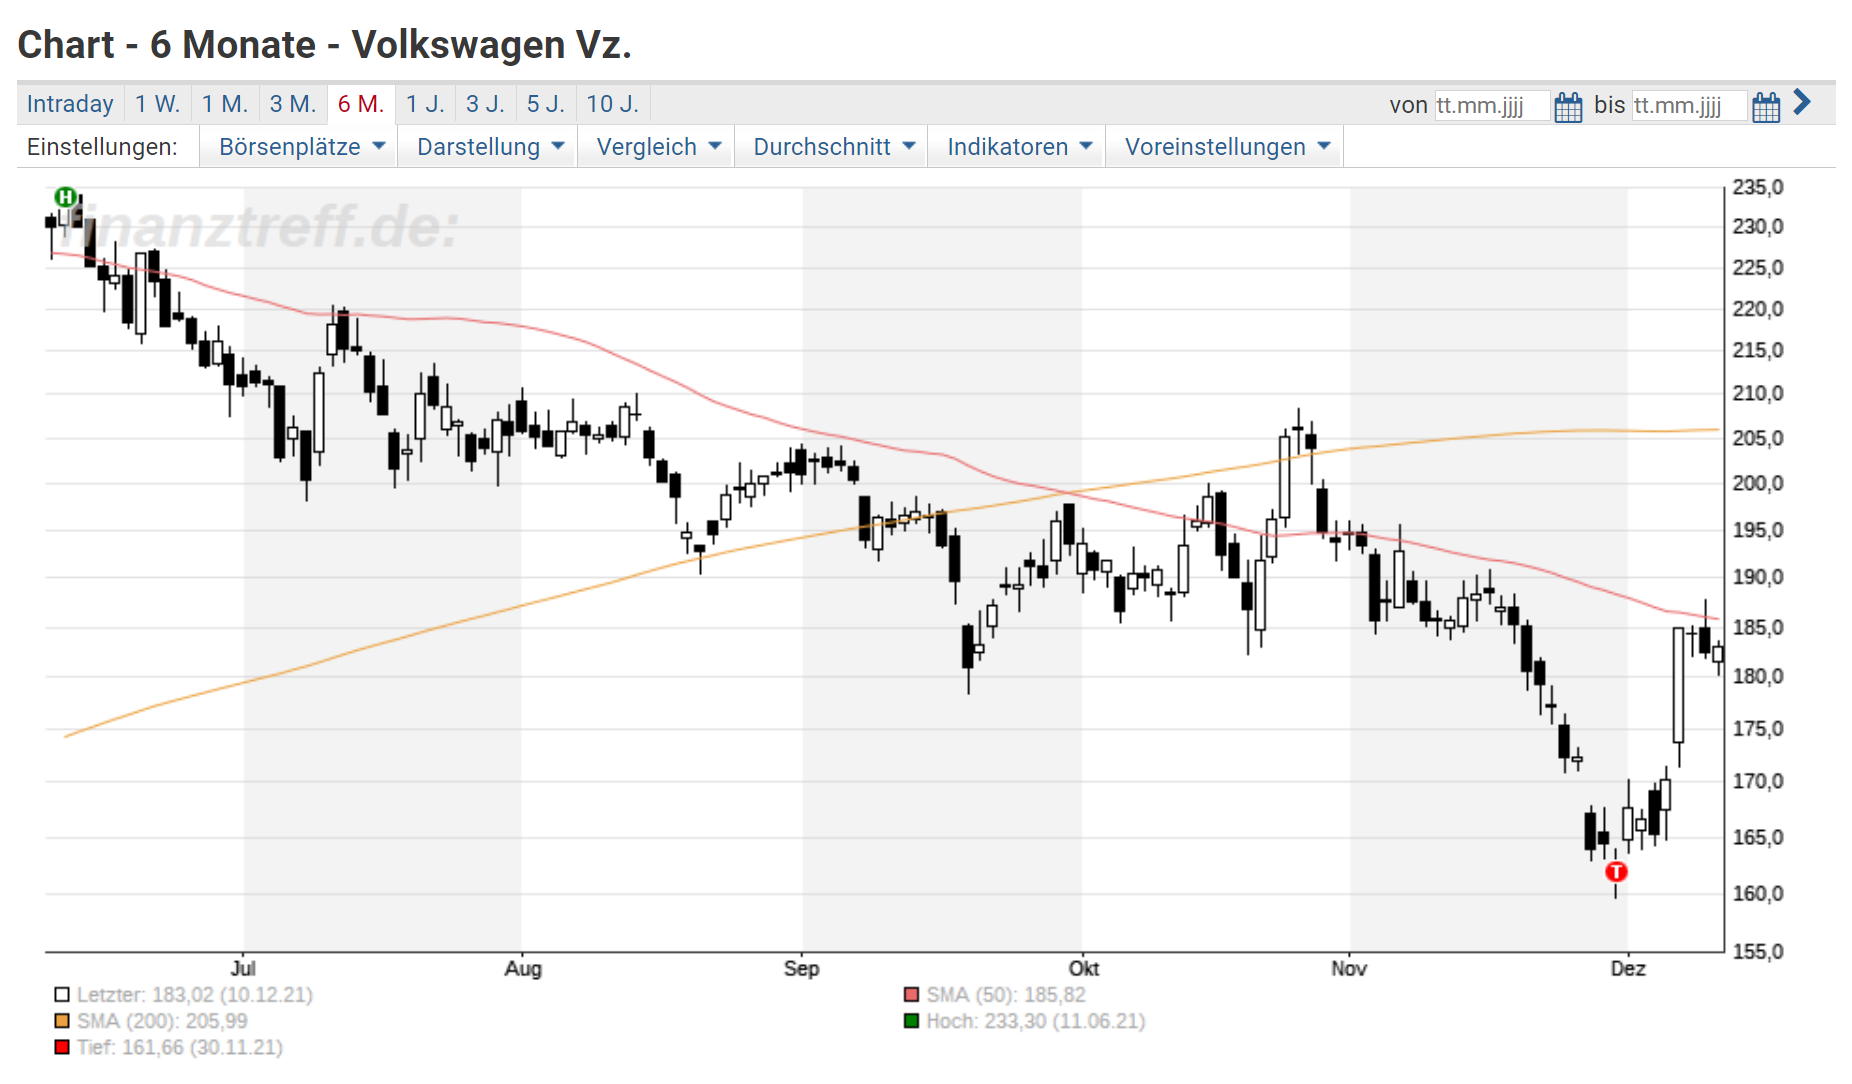Click legend text 'Tief: 161,66 (30.11.21)'
Viewport: 1852px width, 1084px height.
click(180, 1047)
